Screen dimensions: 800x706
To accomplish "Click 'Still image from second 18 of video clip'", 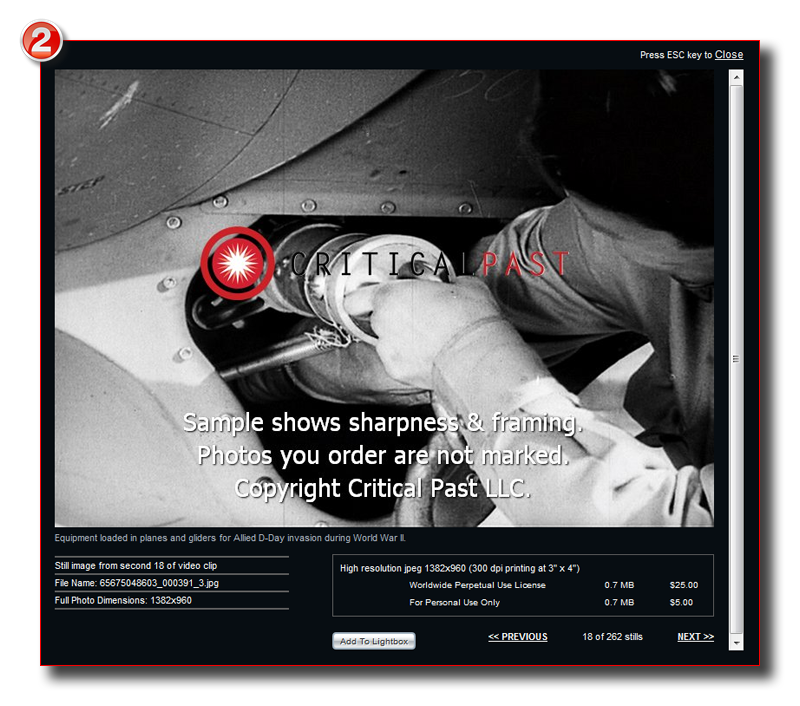I will (x=136, y=566).
